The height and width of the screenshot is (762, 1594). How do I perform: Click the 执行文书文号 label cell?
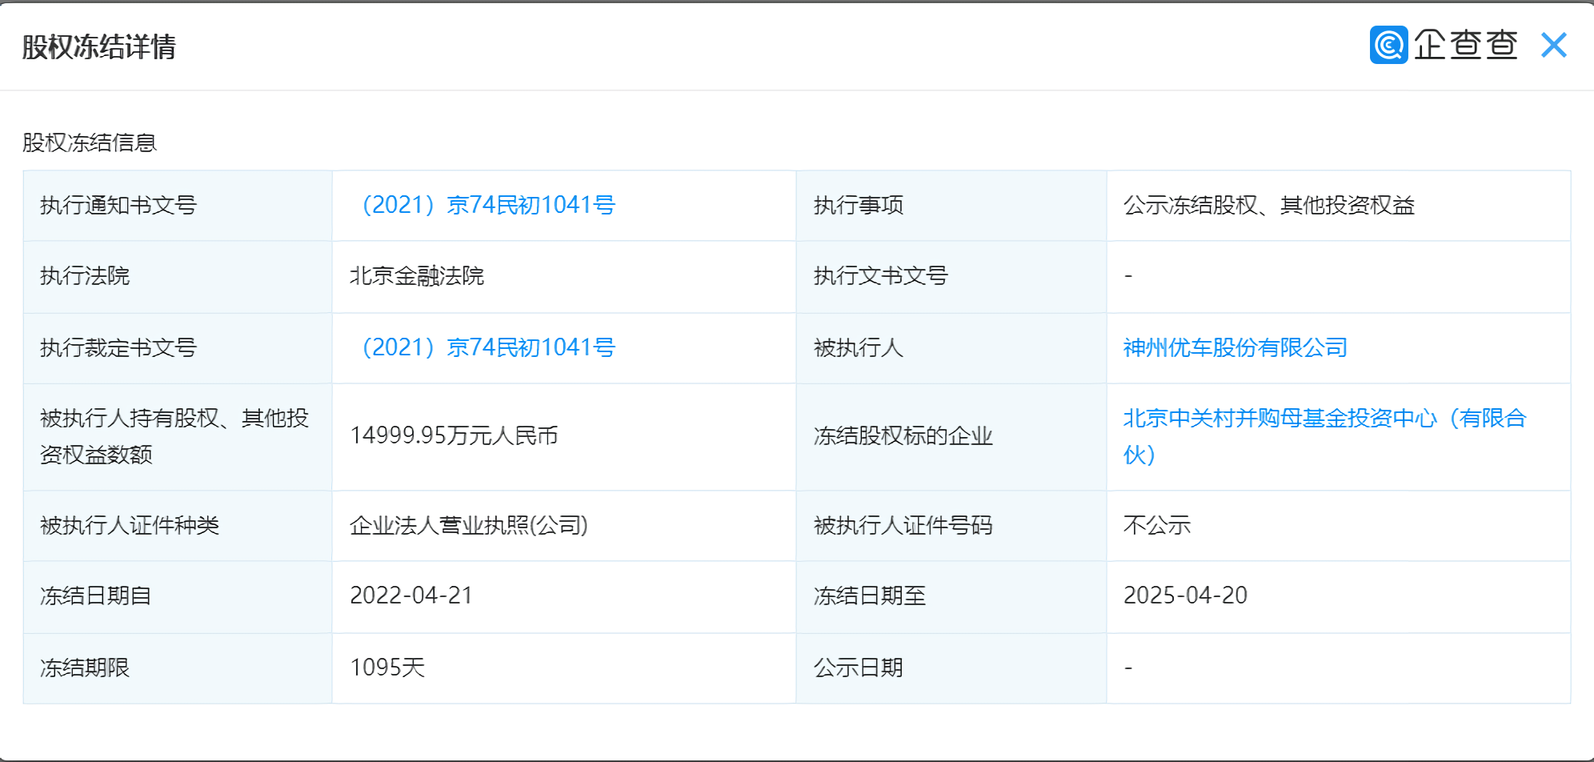[951, 276]
